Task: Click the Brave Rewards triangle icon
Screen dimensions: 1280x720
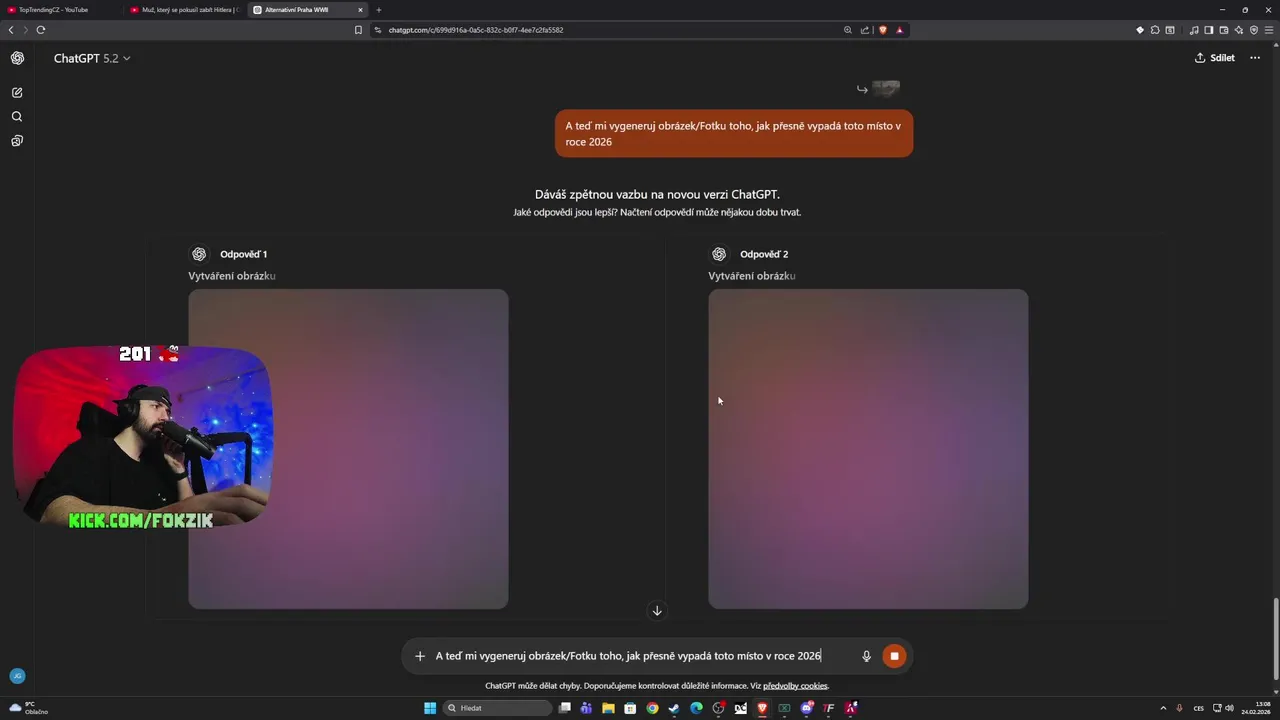Action: [900, 30]
